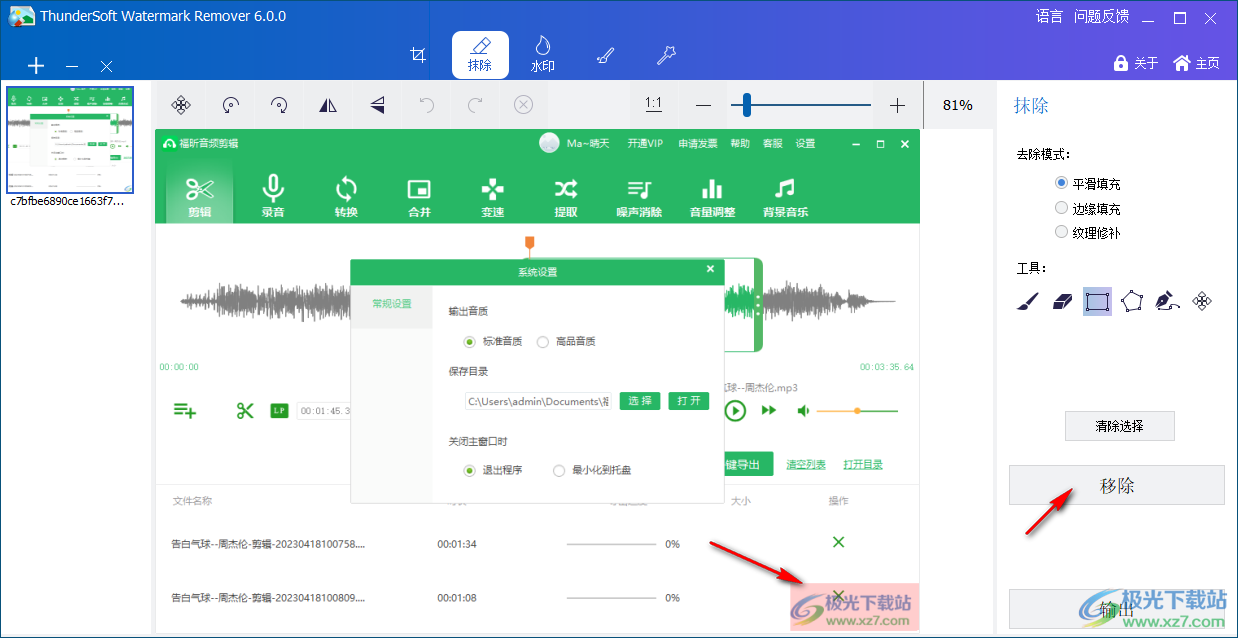Clear file list with X icon
The height and width of the screenshot is (638, 1238).
(x=107, y=66)
